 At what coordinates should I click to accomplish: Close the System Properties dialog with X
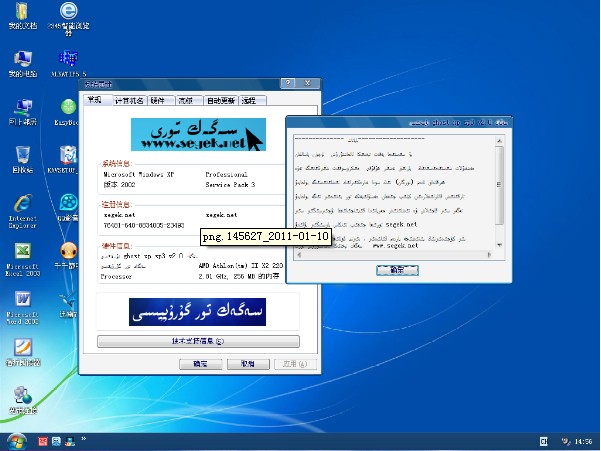(x=307, y=83)
